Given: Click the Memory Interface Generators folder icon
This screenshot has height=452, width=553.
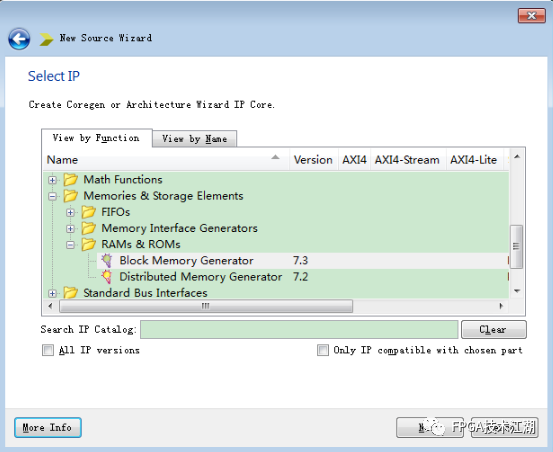Looking at the screenshot, I should tap(89, 228).
